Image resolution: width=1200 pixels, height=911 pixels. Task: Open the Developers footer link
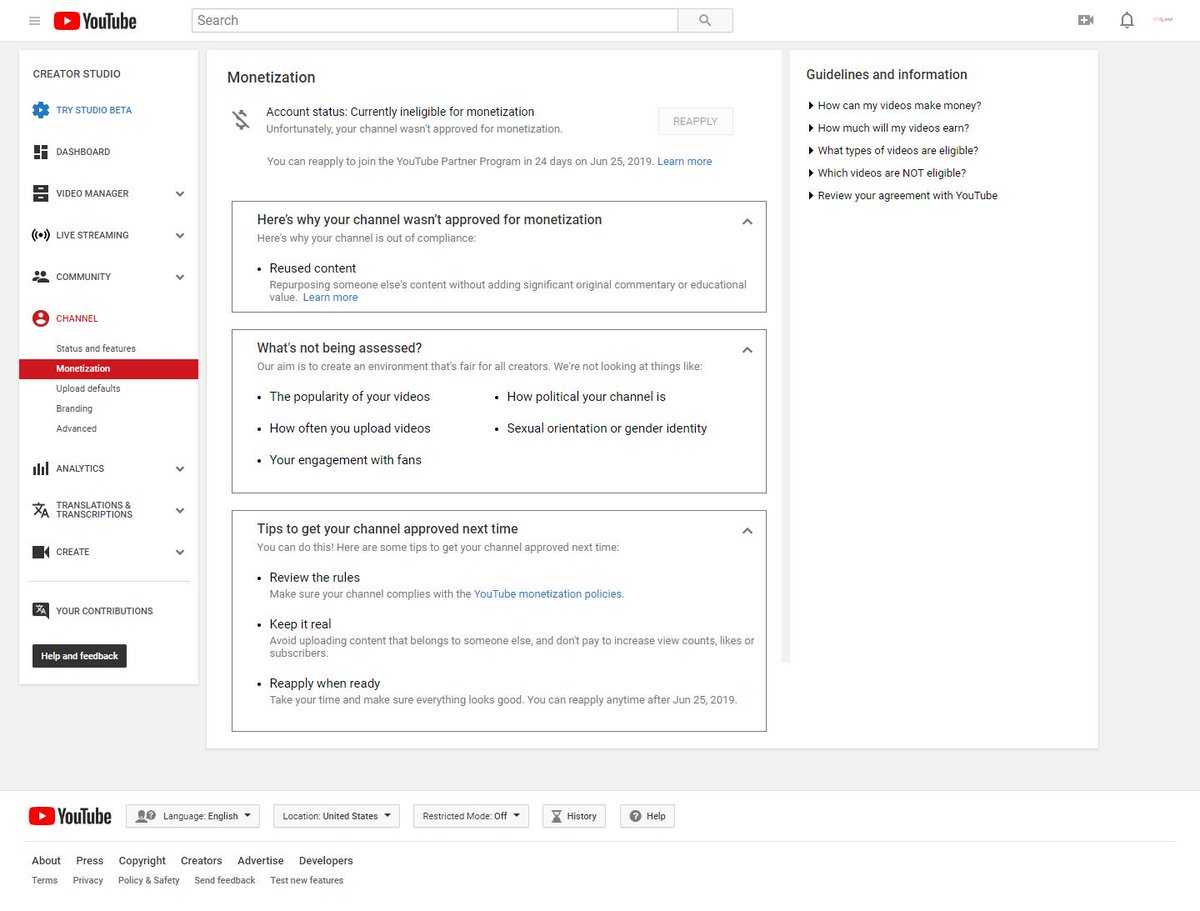326,861
